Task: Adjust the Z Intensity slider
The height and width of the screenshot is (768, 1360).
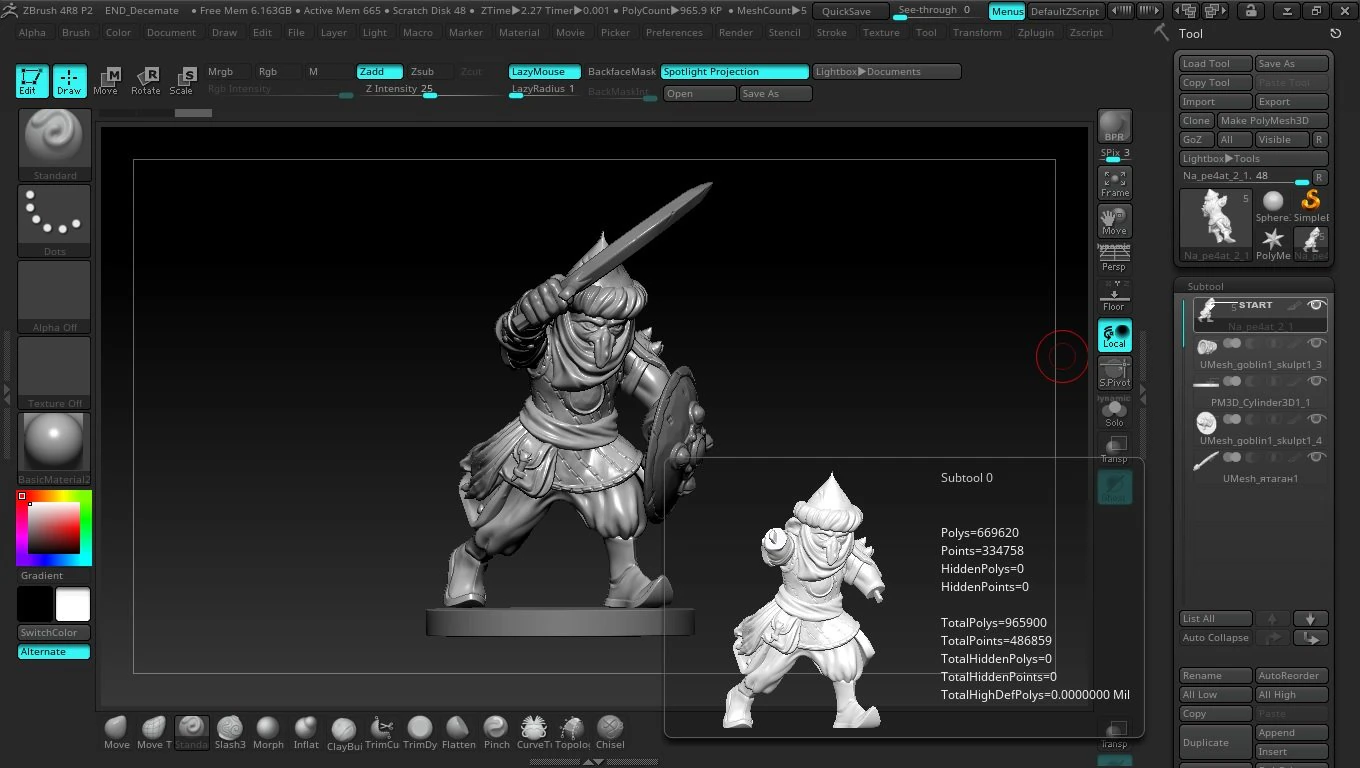Action: 430,89
